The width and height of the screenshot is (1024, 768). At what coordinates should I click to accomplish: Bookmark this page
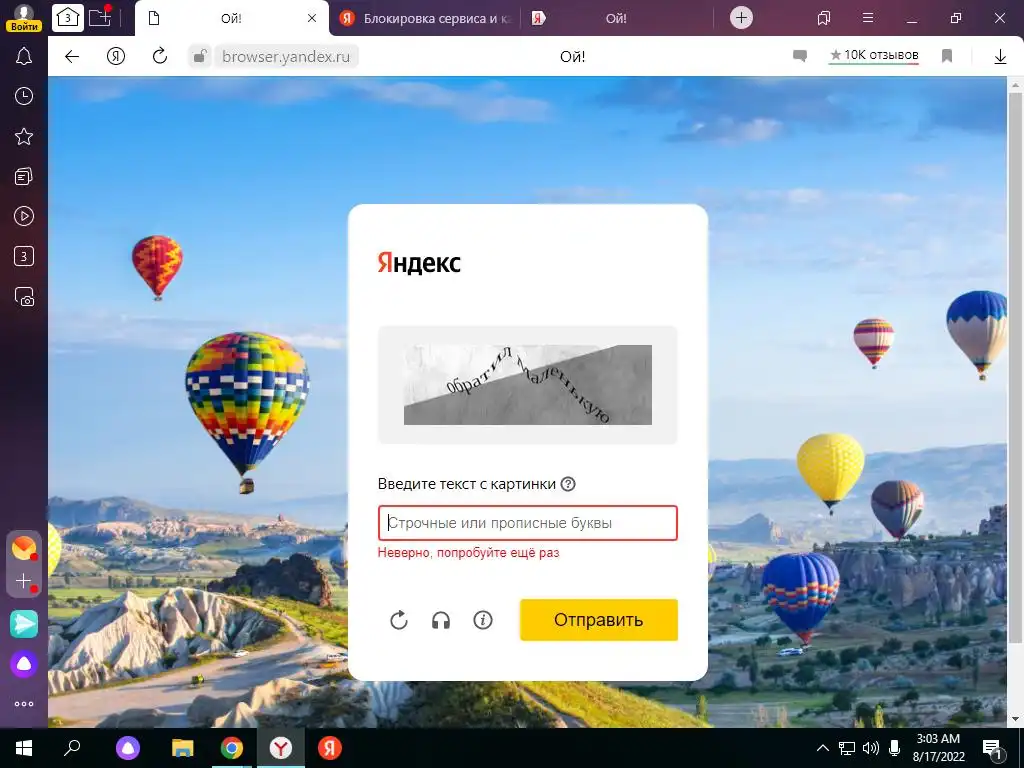947,56
